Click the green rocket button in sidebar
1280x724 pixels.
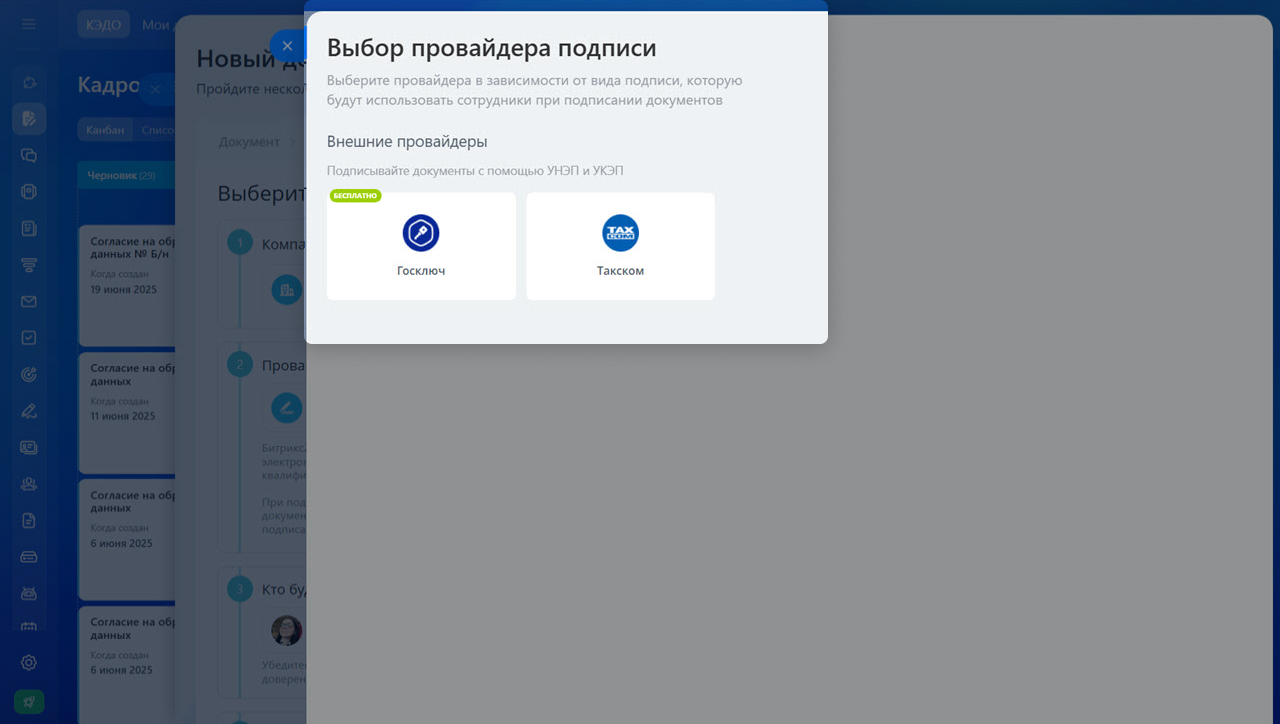click(x=29, y=701)
